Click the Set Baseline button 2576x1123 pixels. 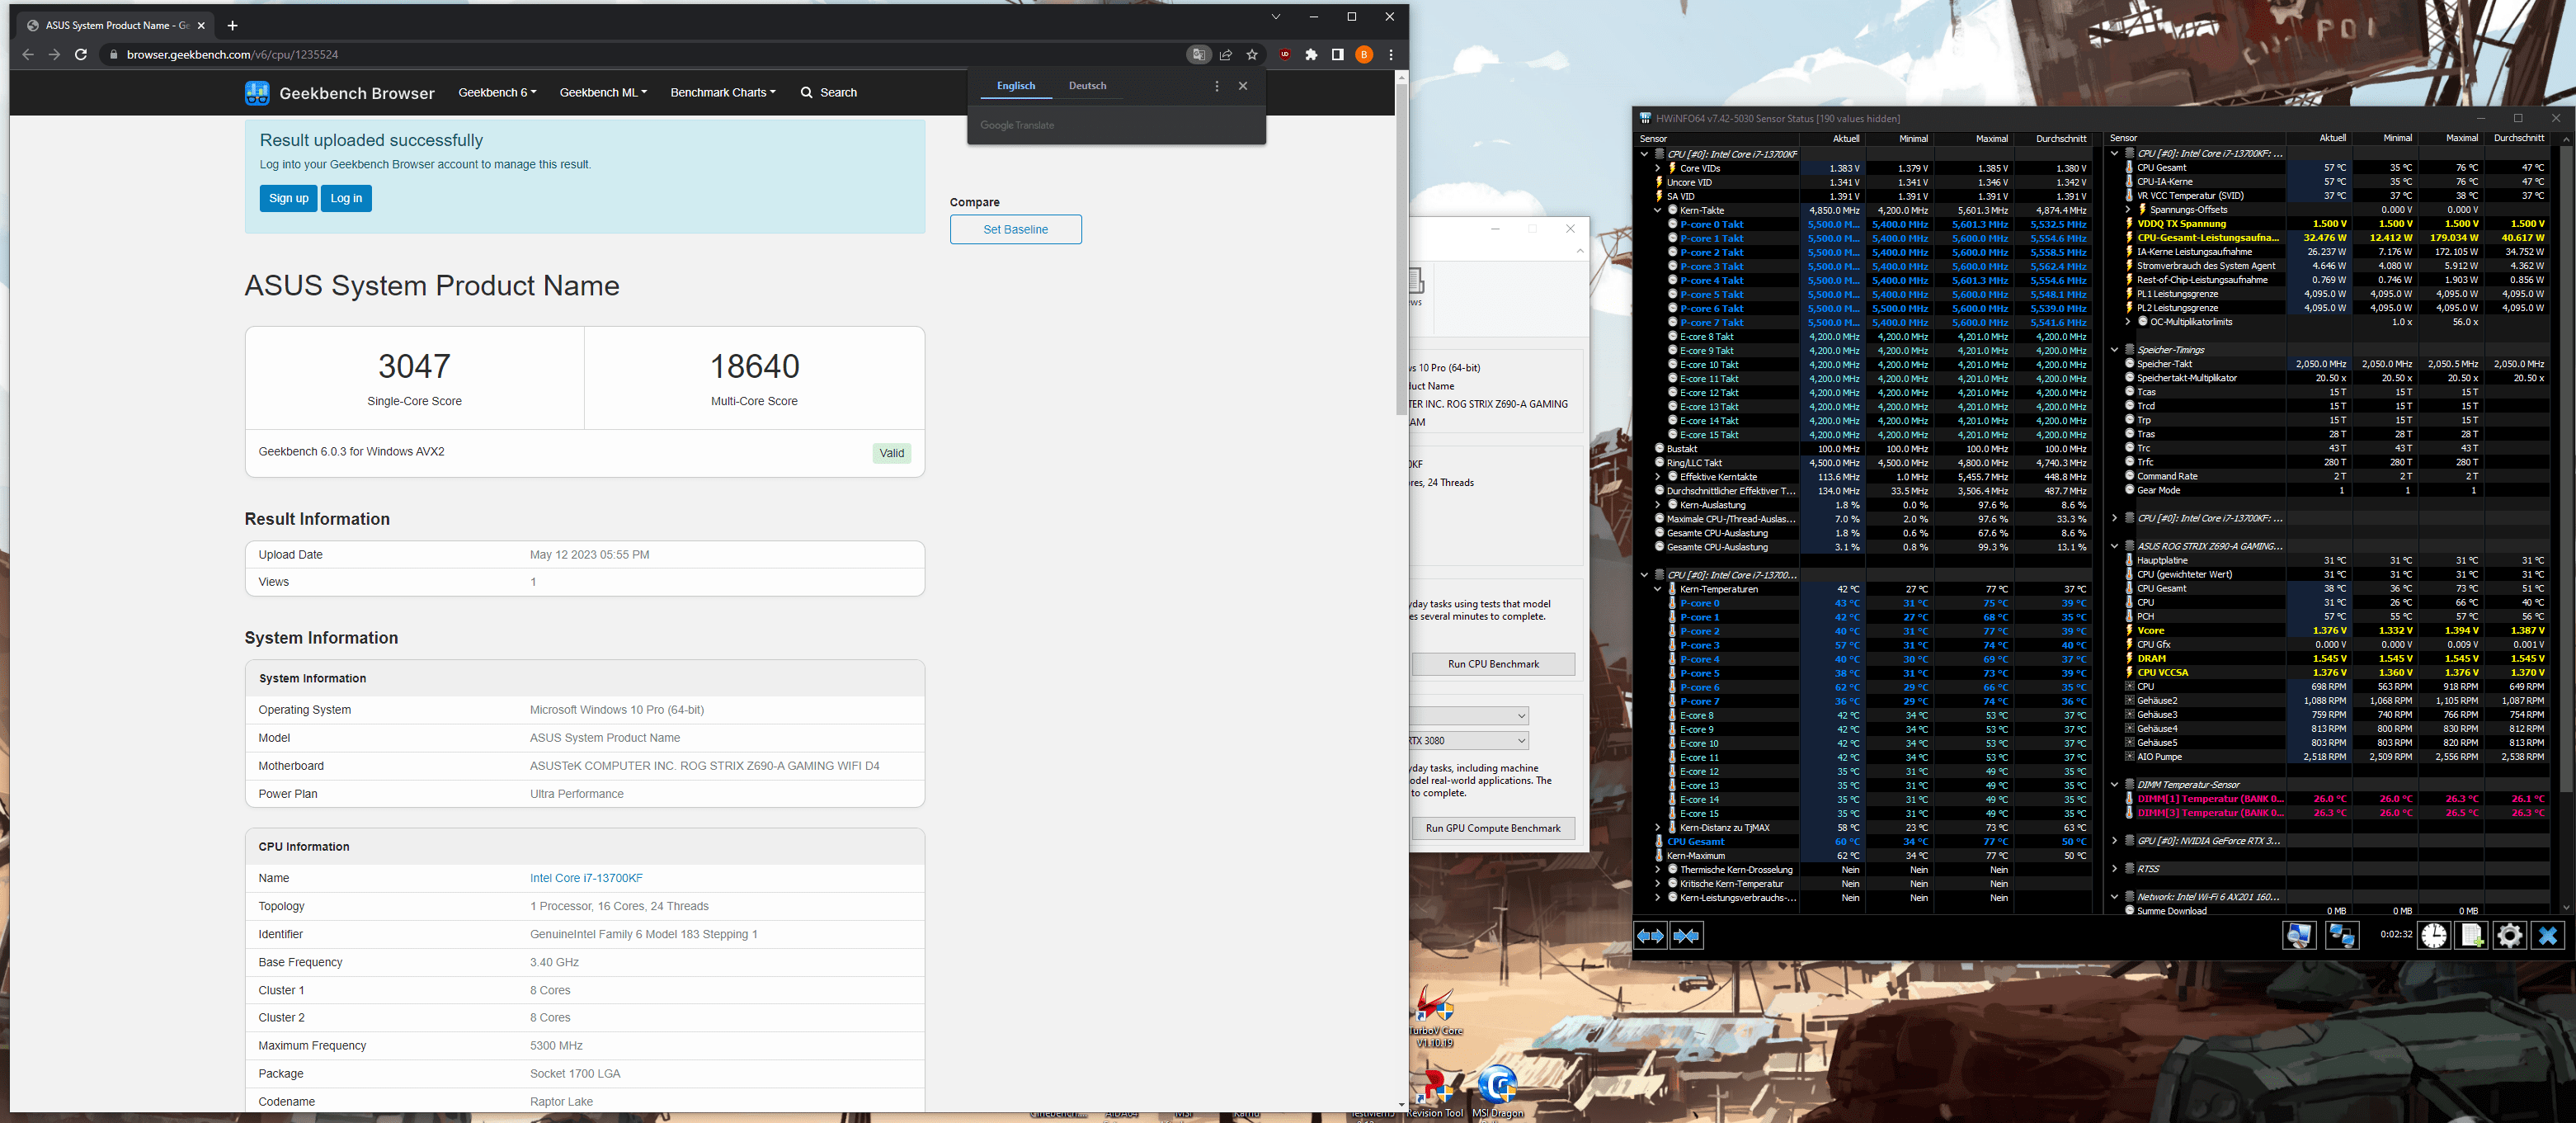(x=1015, y=230)
